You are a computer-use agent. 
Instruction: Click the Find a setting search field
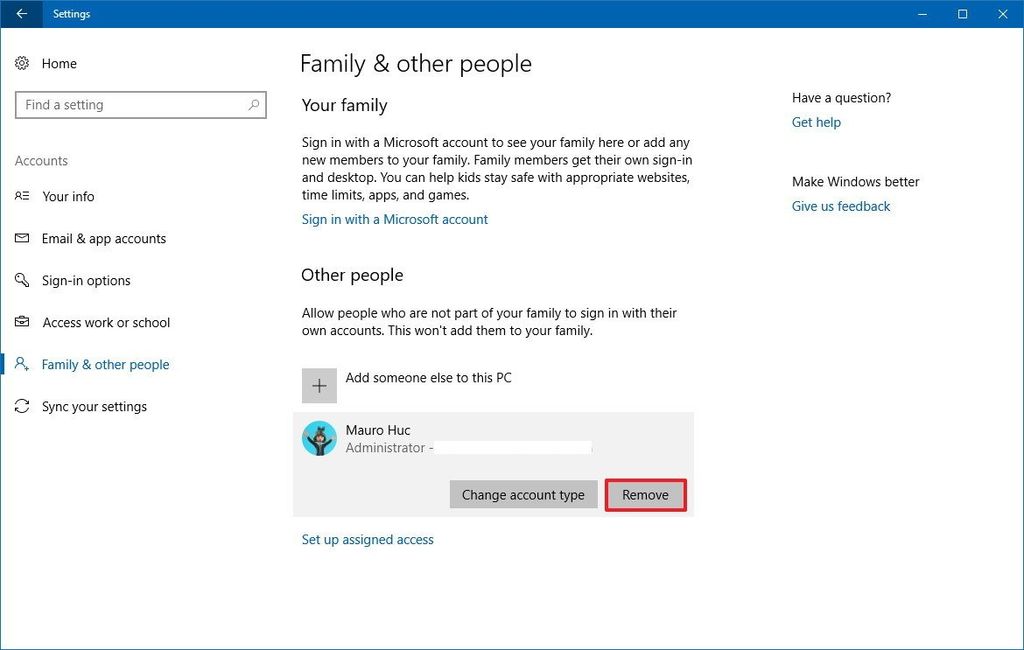140,104
